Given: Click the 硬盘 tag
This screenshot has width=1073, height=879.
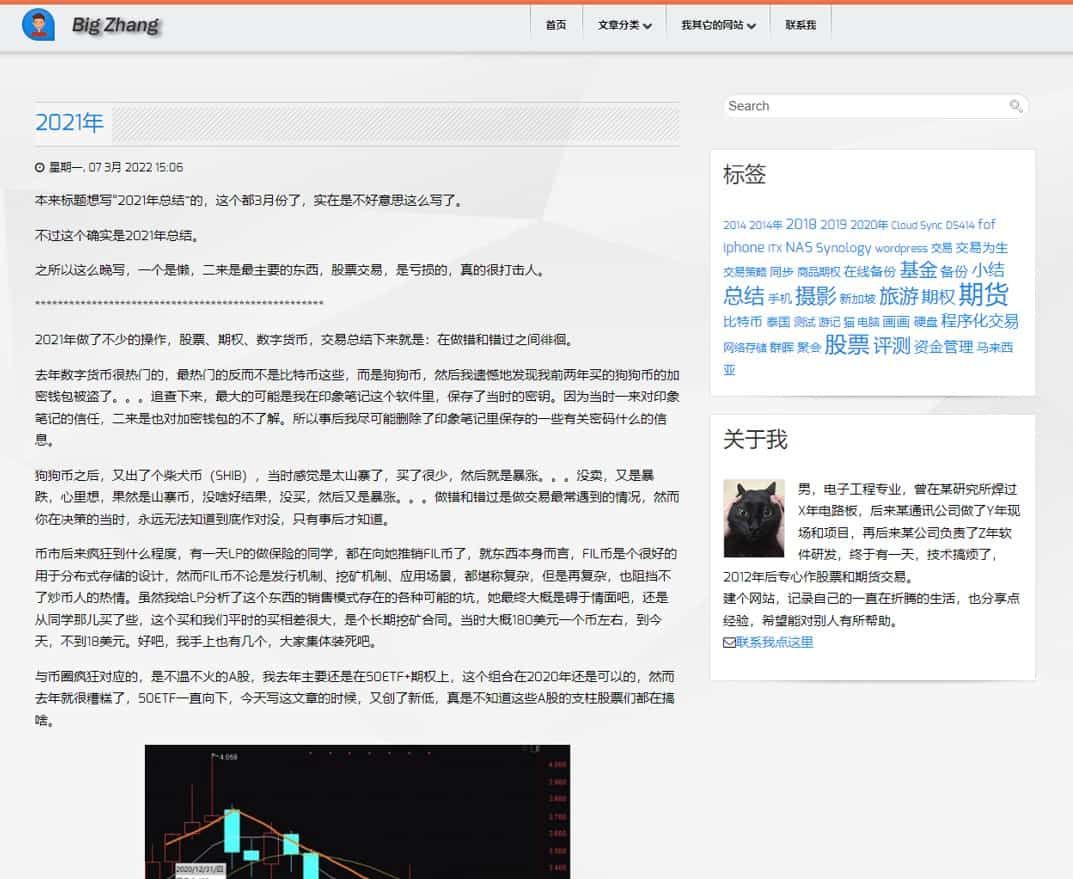Looking at the screenshot, I should coord(925,322).
